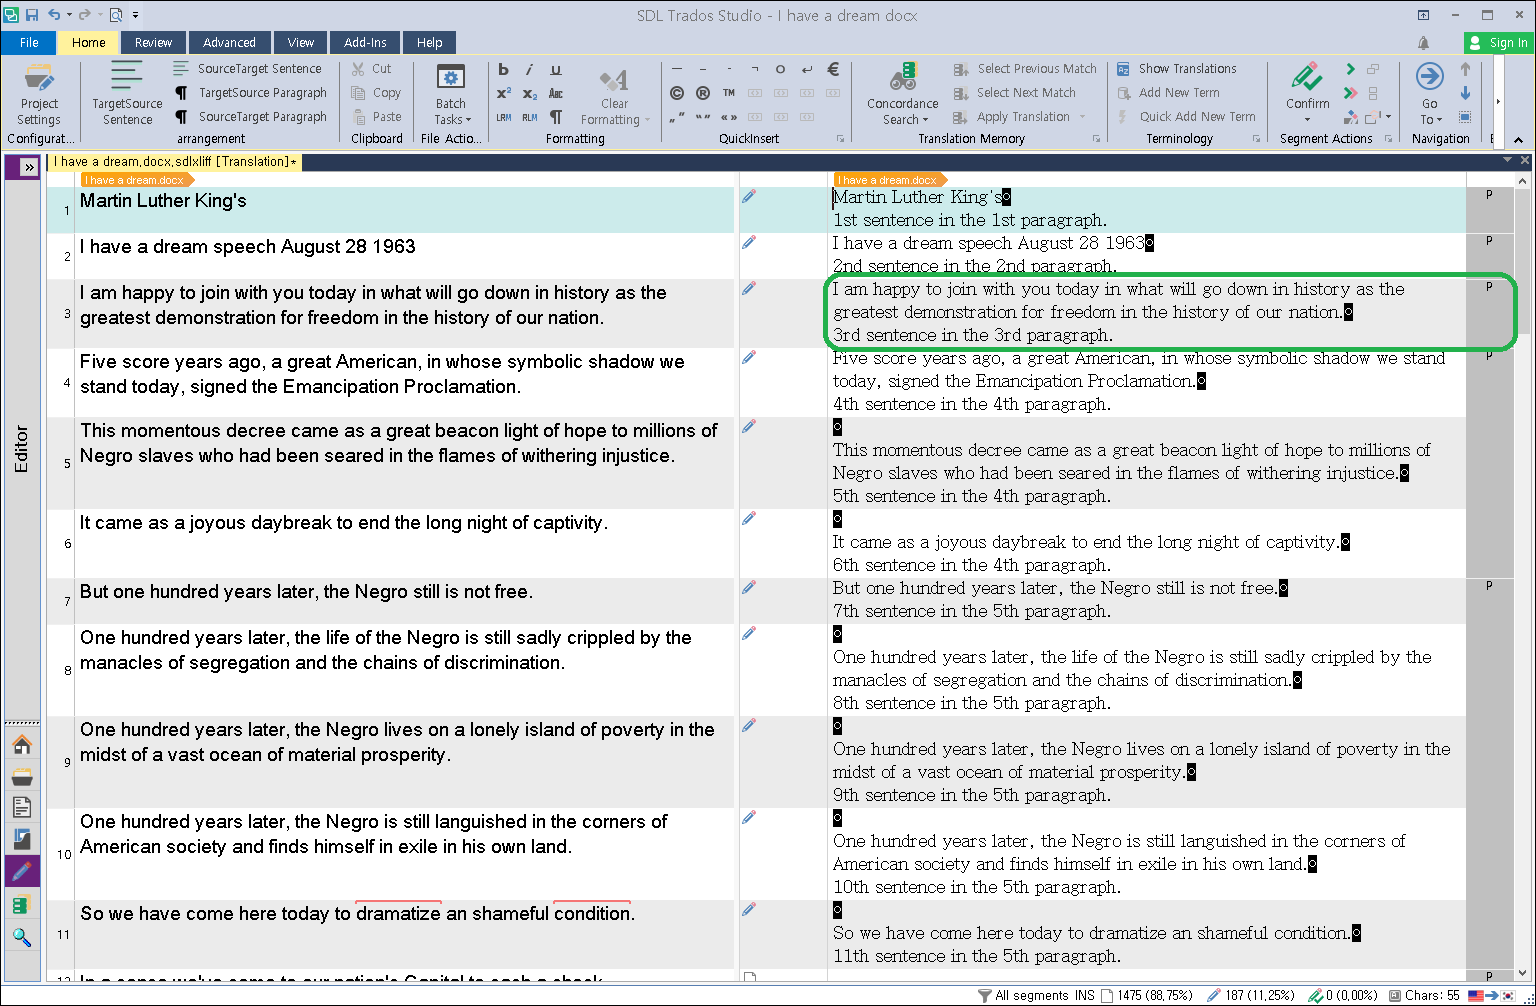Open the Translation Memories view
This screenshot has width=1536, height=1006.
22,904
